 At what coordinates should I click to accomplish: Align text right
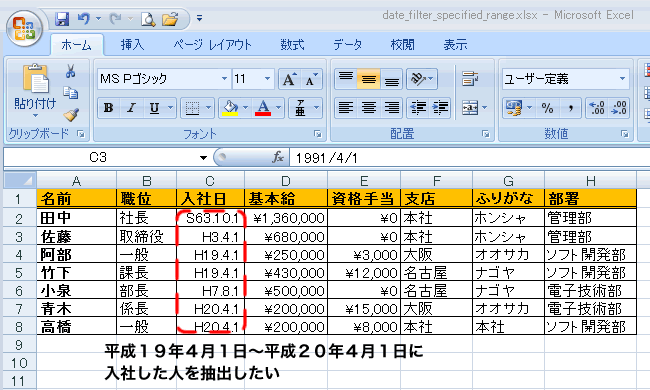[x=391, y=108]
